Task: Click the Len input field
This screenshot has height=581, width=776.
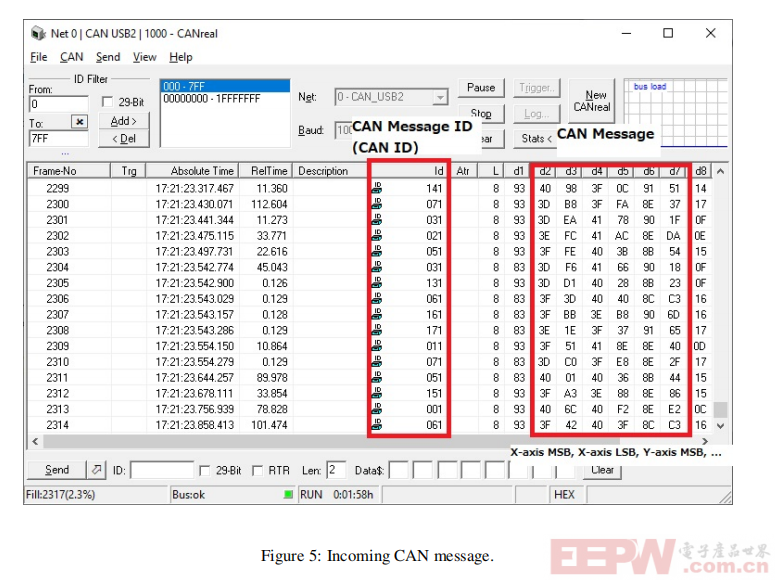Action: (x=336, y=470)
